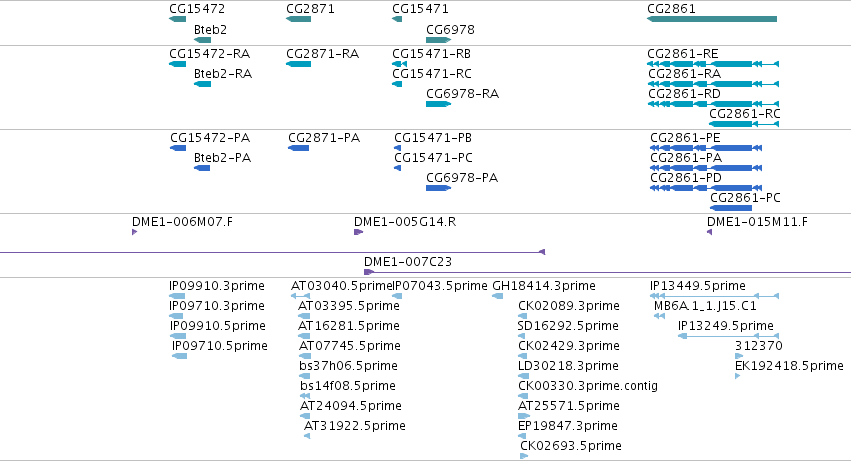Select EST EK192418.5prime
Viewport: 851px width, 461px height.
789,367
